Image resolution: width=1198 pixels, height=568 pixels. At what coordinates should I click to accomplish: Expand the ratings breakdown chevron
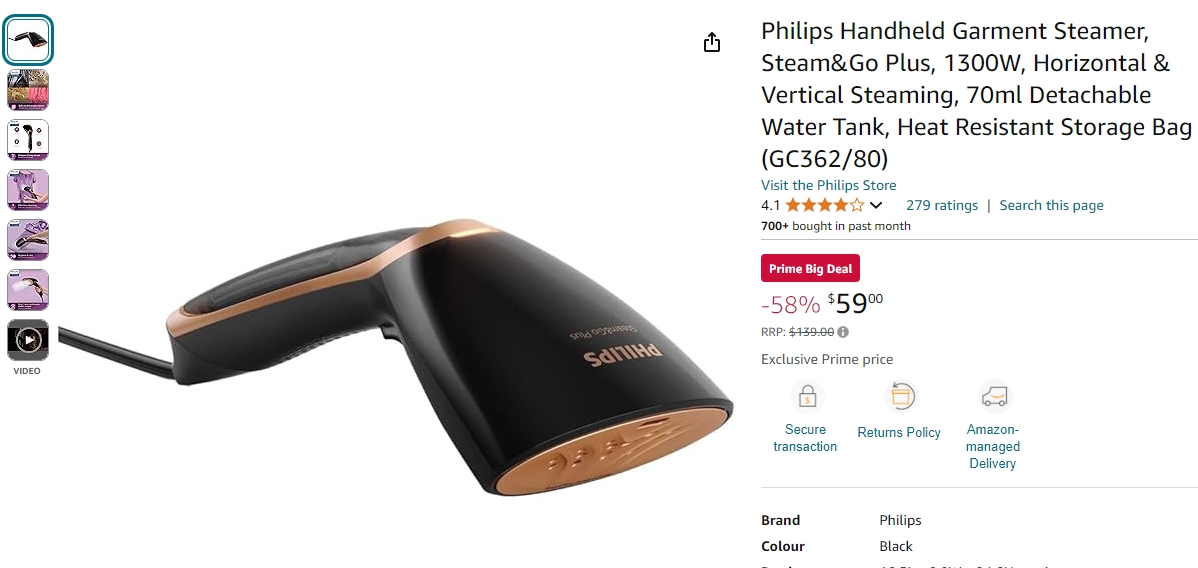tap(876, 205)
